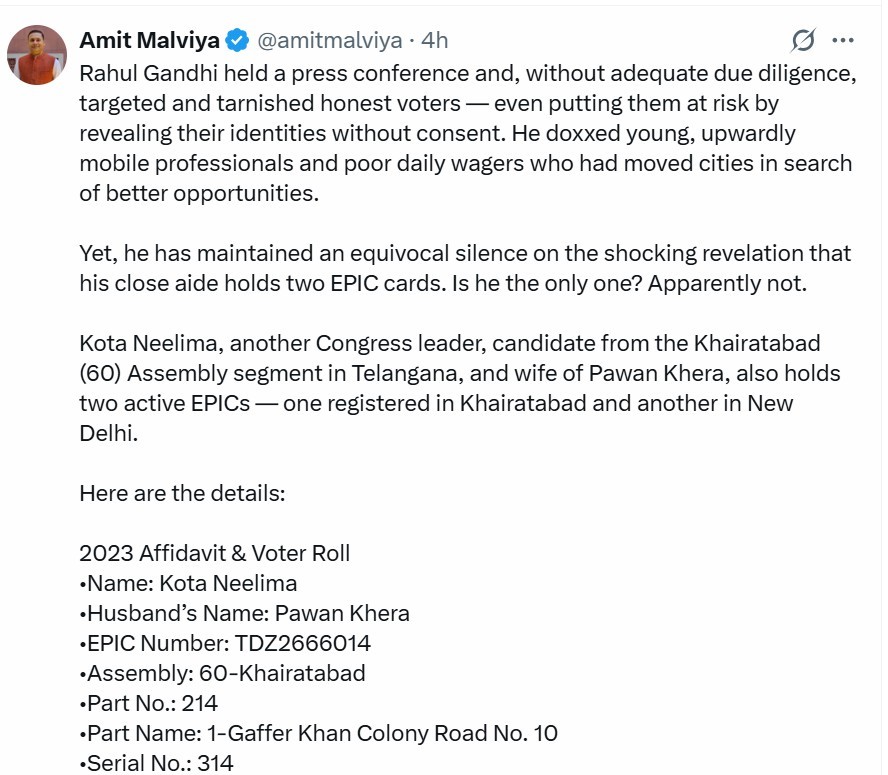Click the 4h post timestamp

point(435,40)
